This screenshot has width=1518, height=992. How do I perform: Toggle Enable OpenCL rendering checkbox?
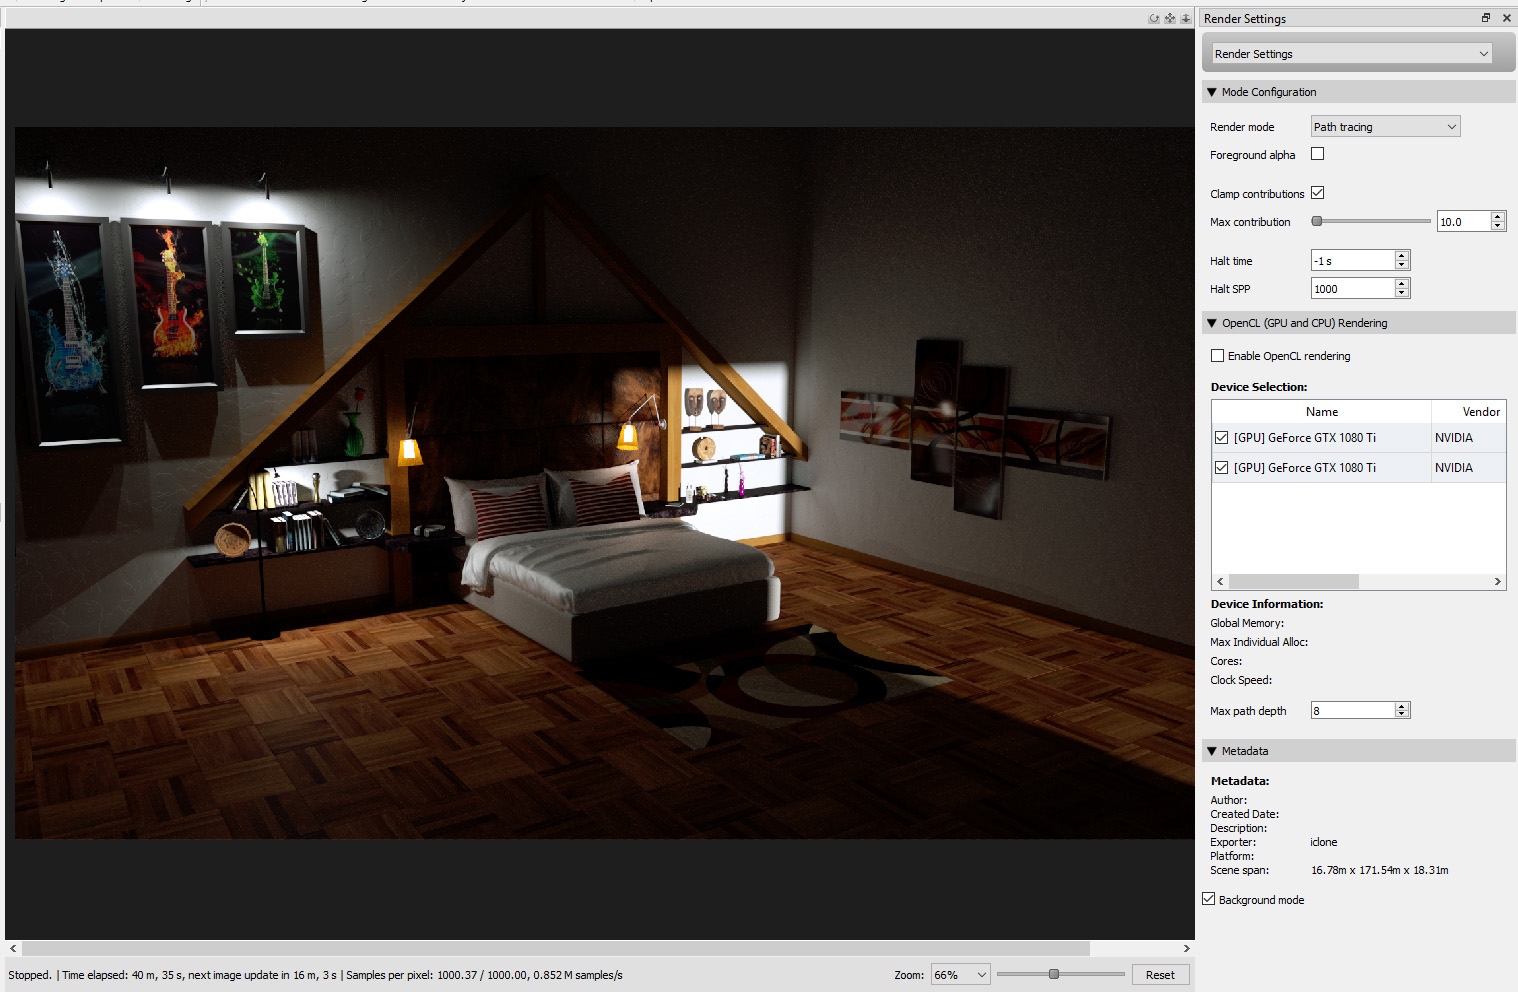(1217, 356)
